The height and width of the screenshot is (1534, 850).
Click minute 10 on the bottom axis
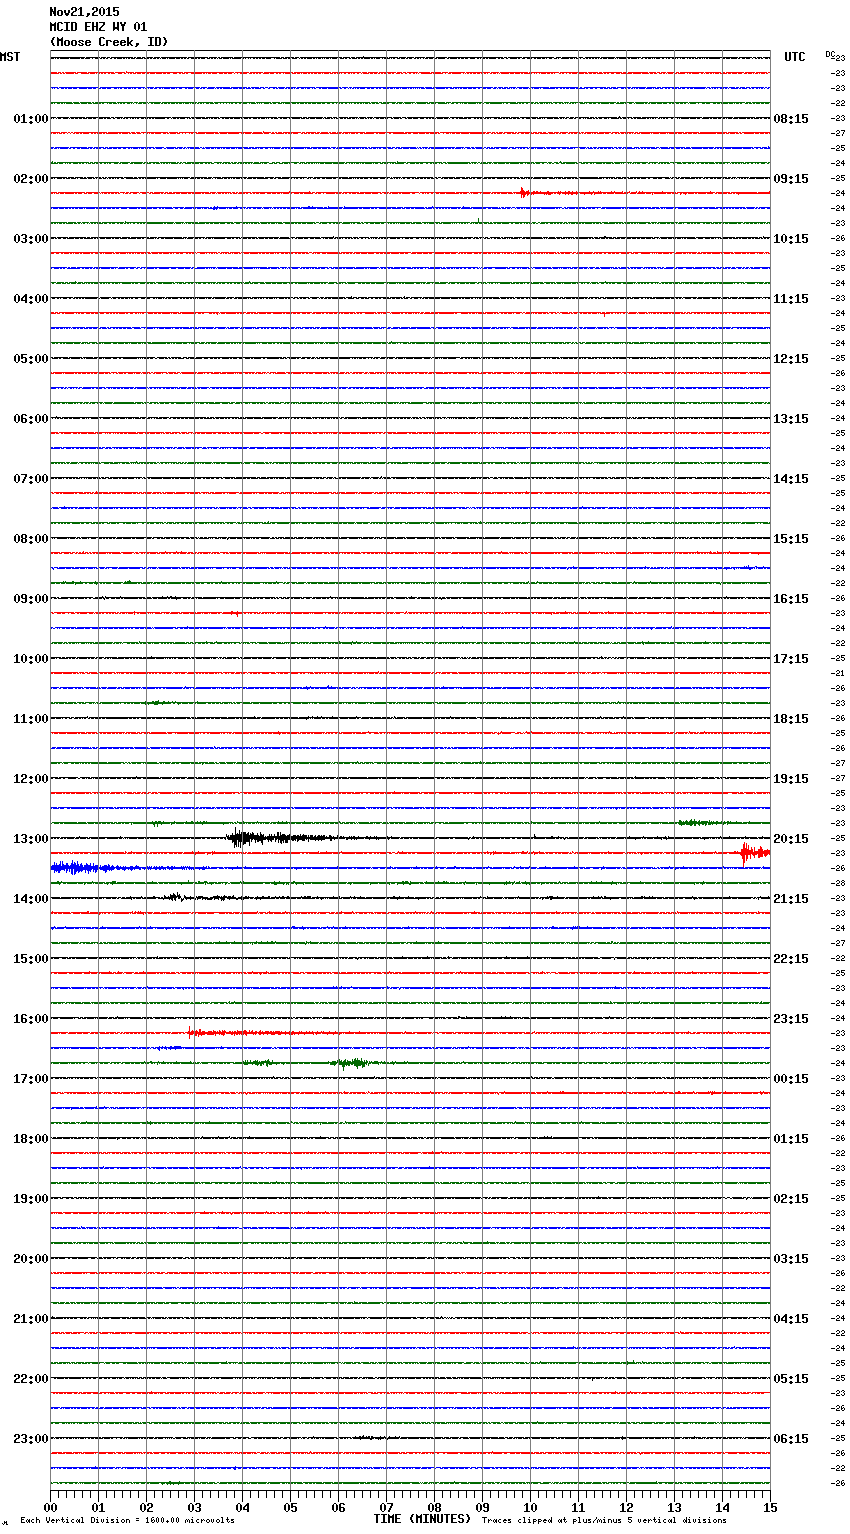point(530,1507)
